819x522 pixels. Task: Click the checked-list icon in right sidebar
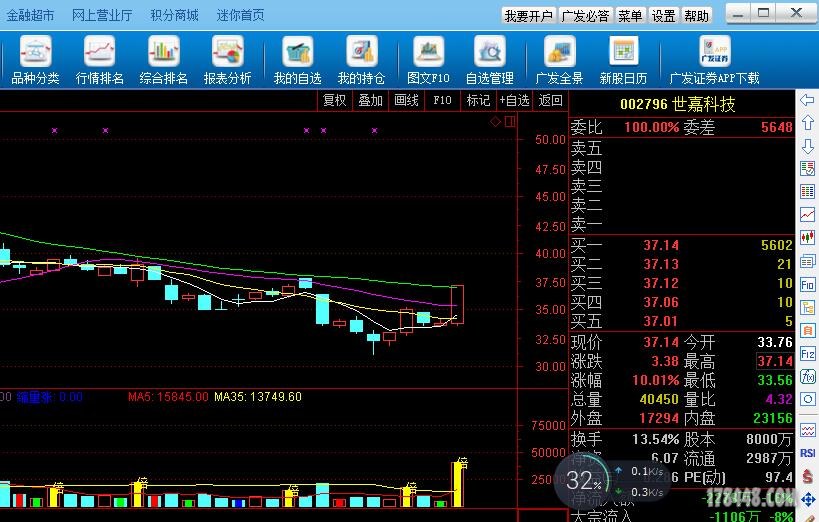(x=808, y=168)
